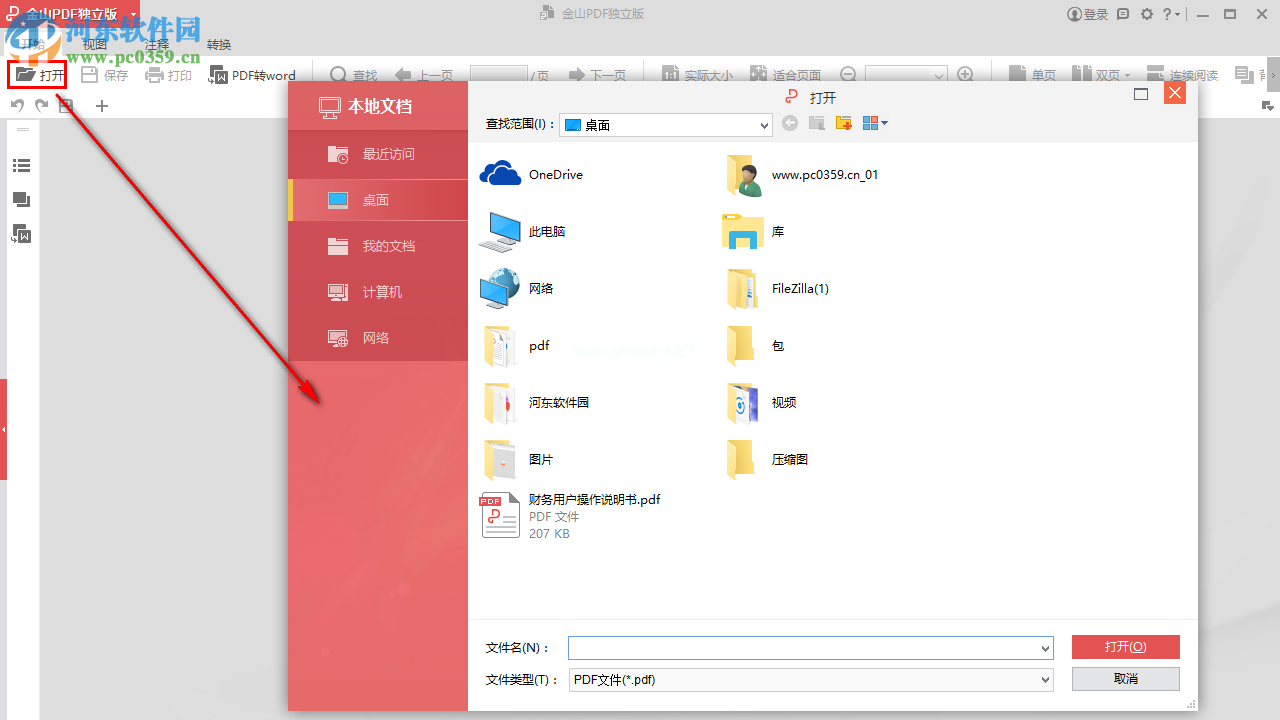Select 网络 in dialog sidebar

[378, 338]
